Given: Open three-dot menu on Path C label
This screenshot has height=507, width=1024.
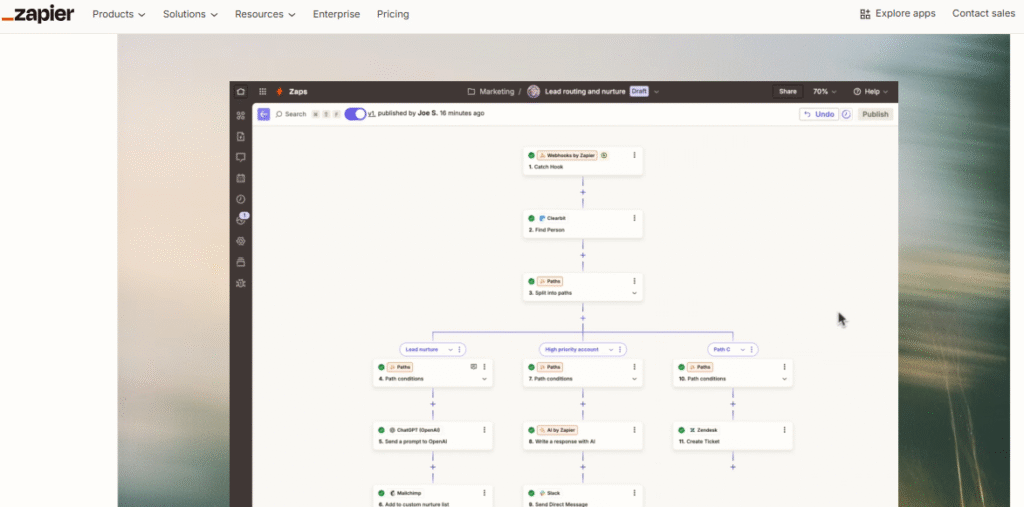Looking at the screenshot, I should click(x=753, y=350).
